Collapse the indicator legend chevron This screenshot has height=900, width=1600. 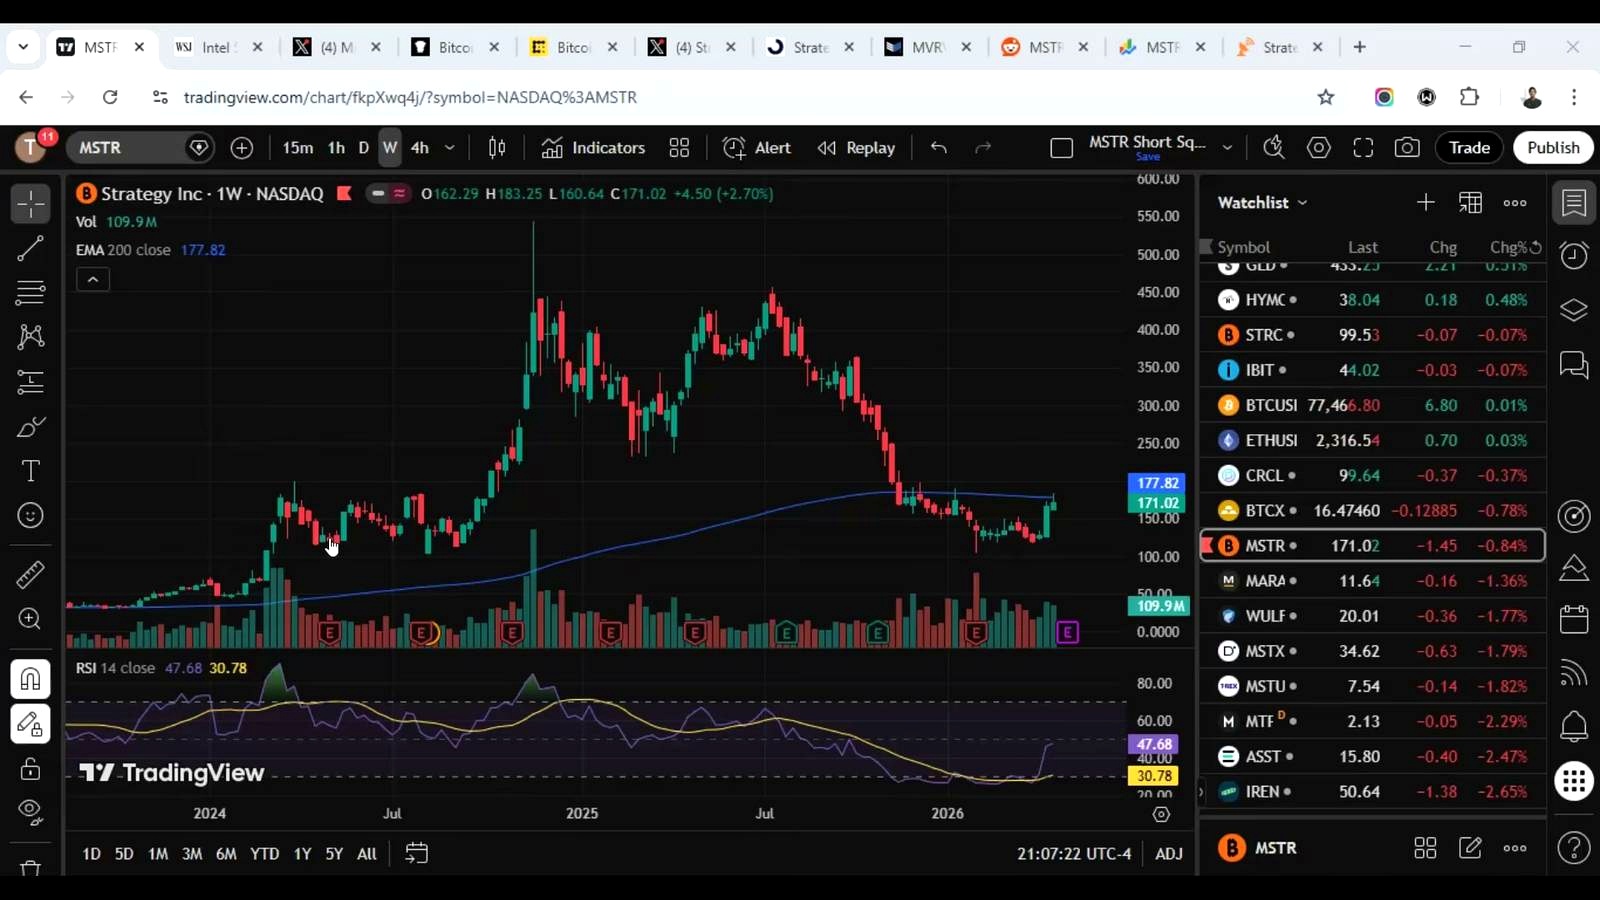point(93,280)
